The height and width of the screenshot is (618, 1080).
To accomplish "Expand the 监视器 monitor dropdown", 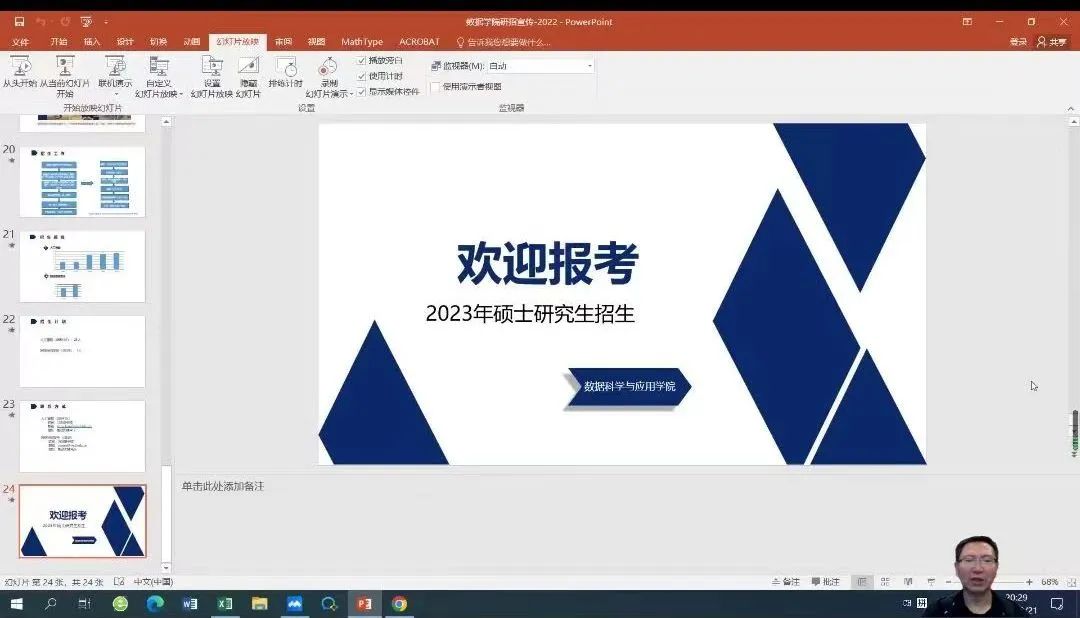I will pyautogui.click(x=589, y=66).
